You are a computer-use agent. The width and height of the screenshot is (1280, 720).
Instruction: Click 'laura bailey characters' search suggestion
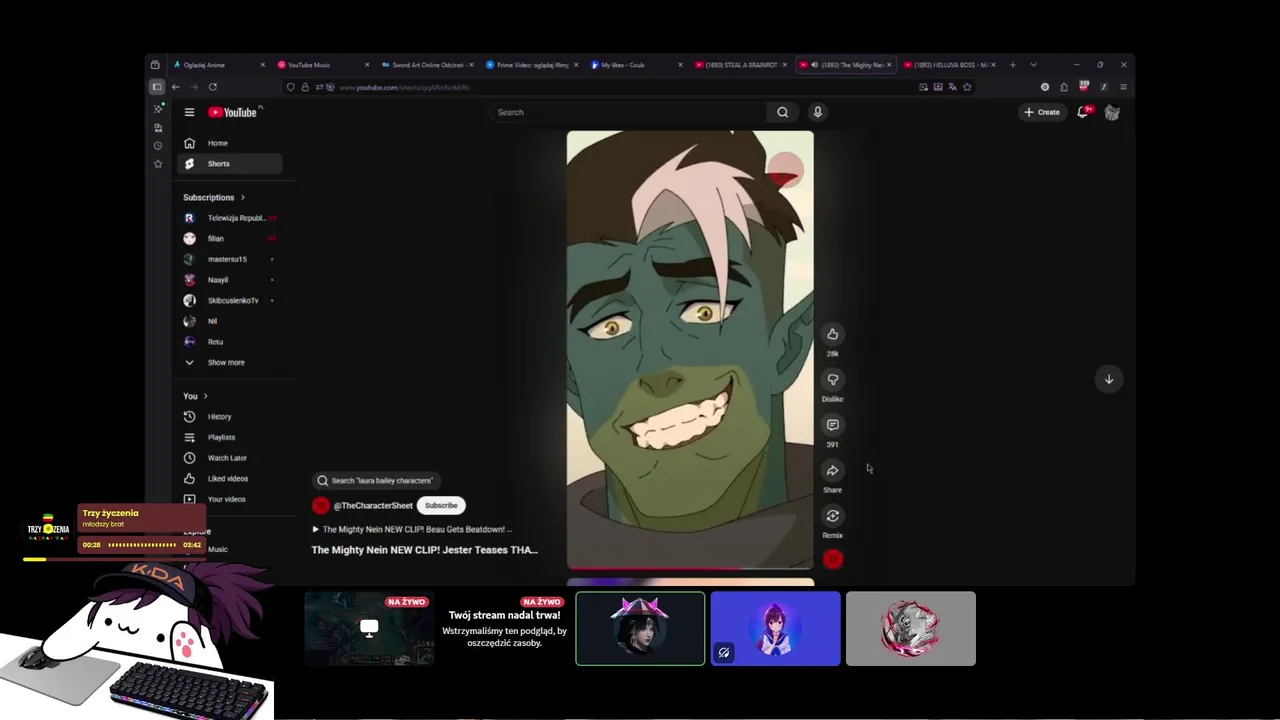(x=376, y=480)
